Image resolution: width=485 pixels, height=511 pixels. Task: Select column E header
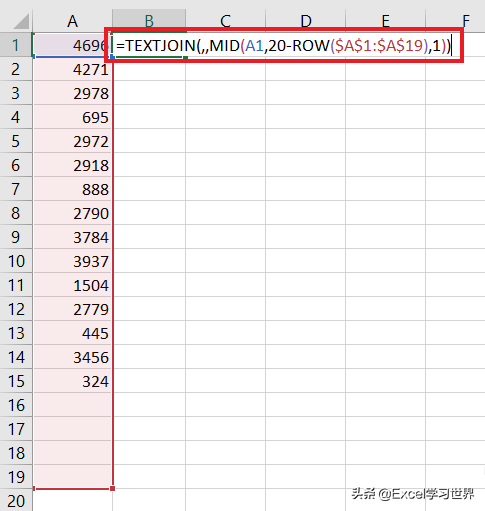click(386, 21)
